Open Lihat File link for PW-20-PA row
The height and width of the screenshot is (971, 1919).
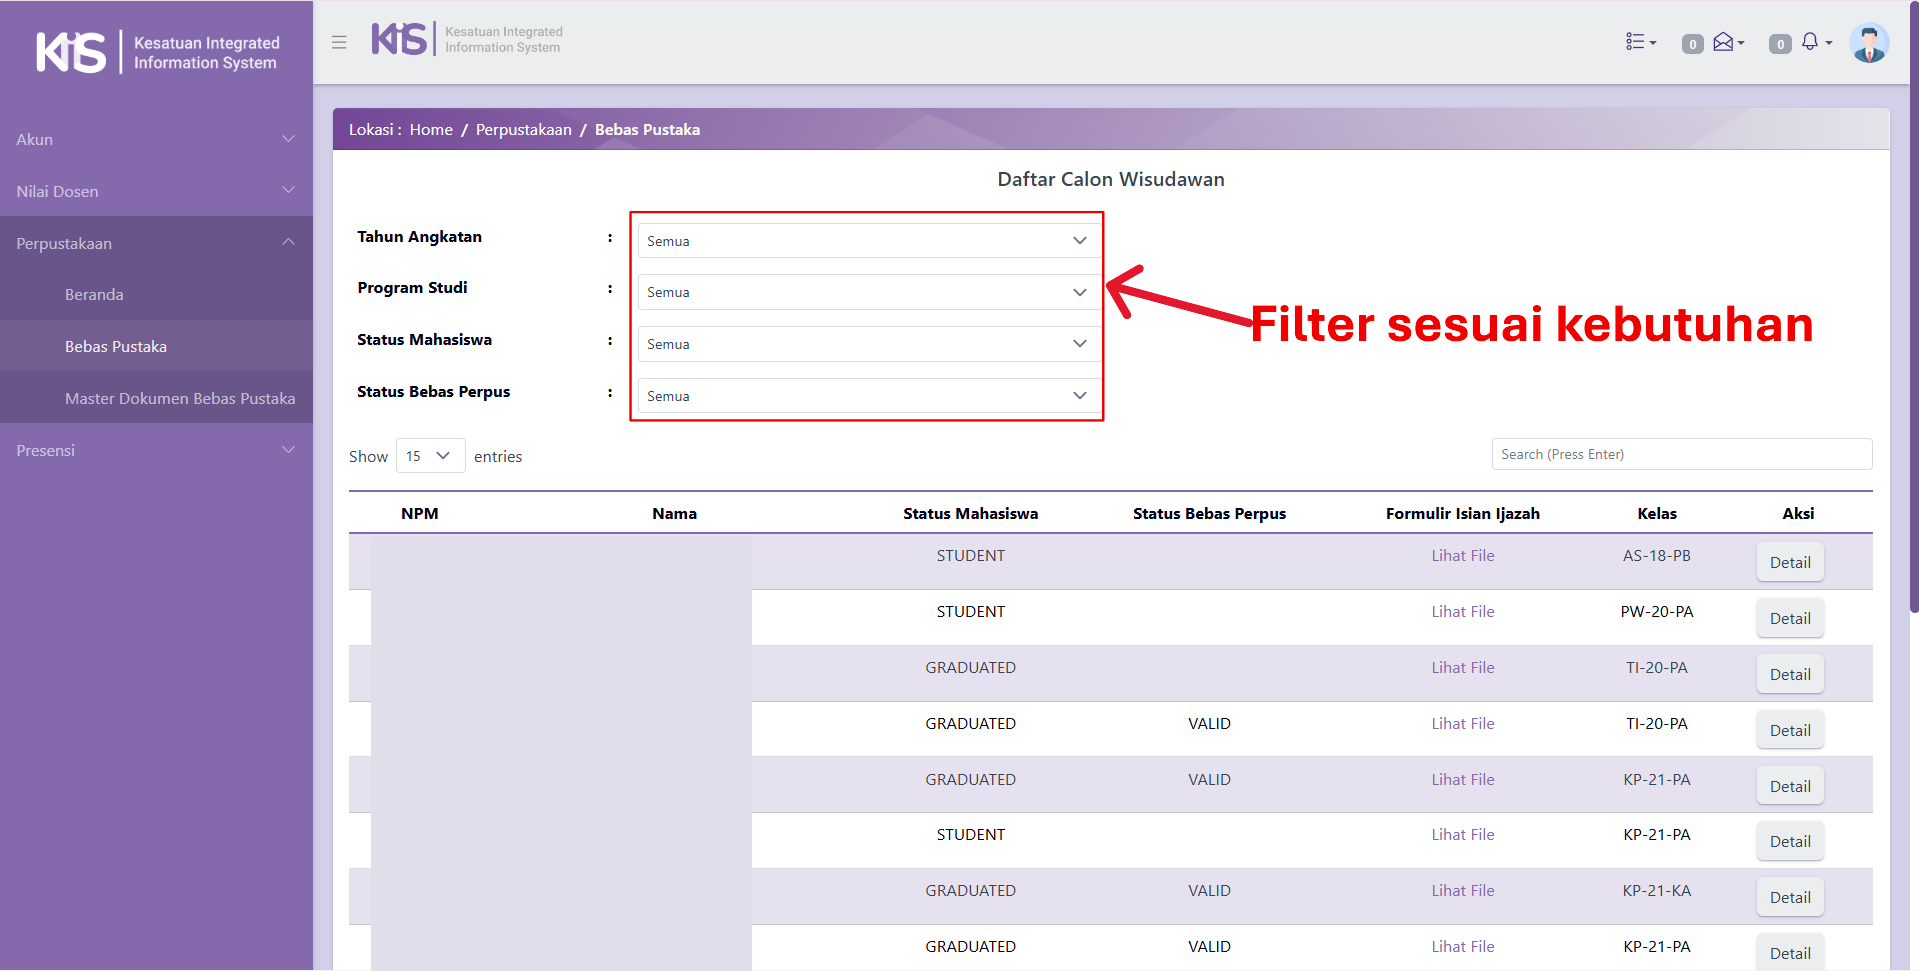[1462, 612]
